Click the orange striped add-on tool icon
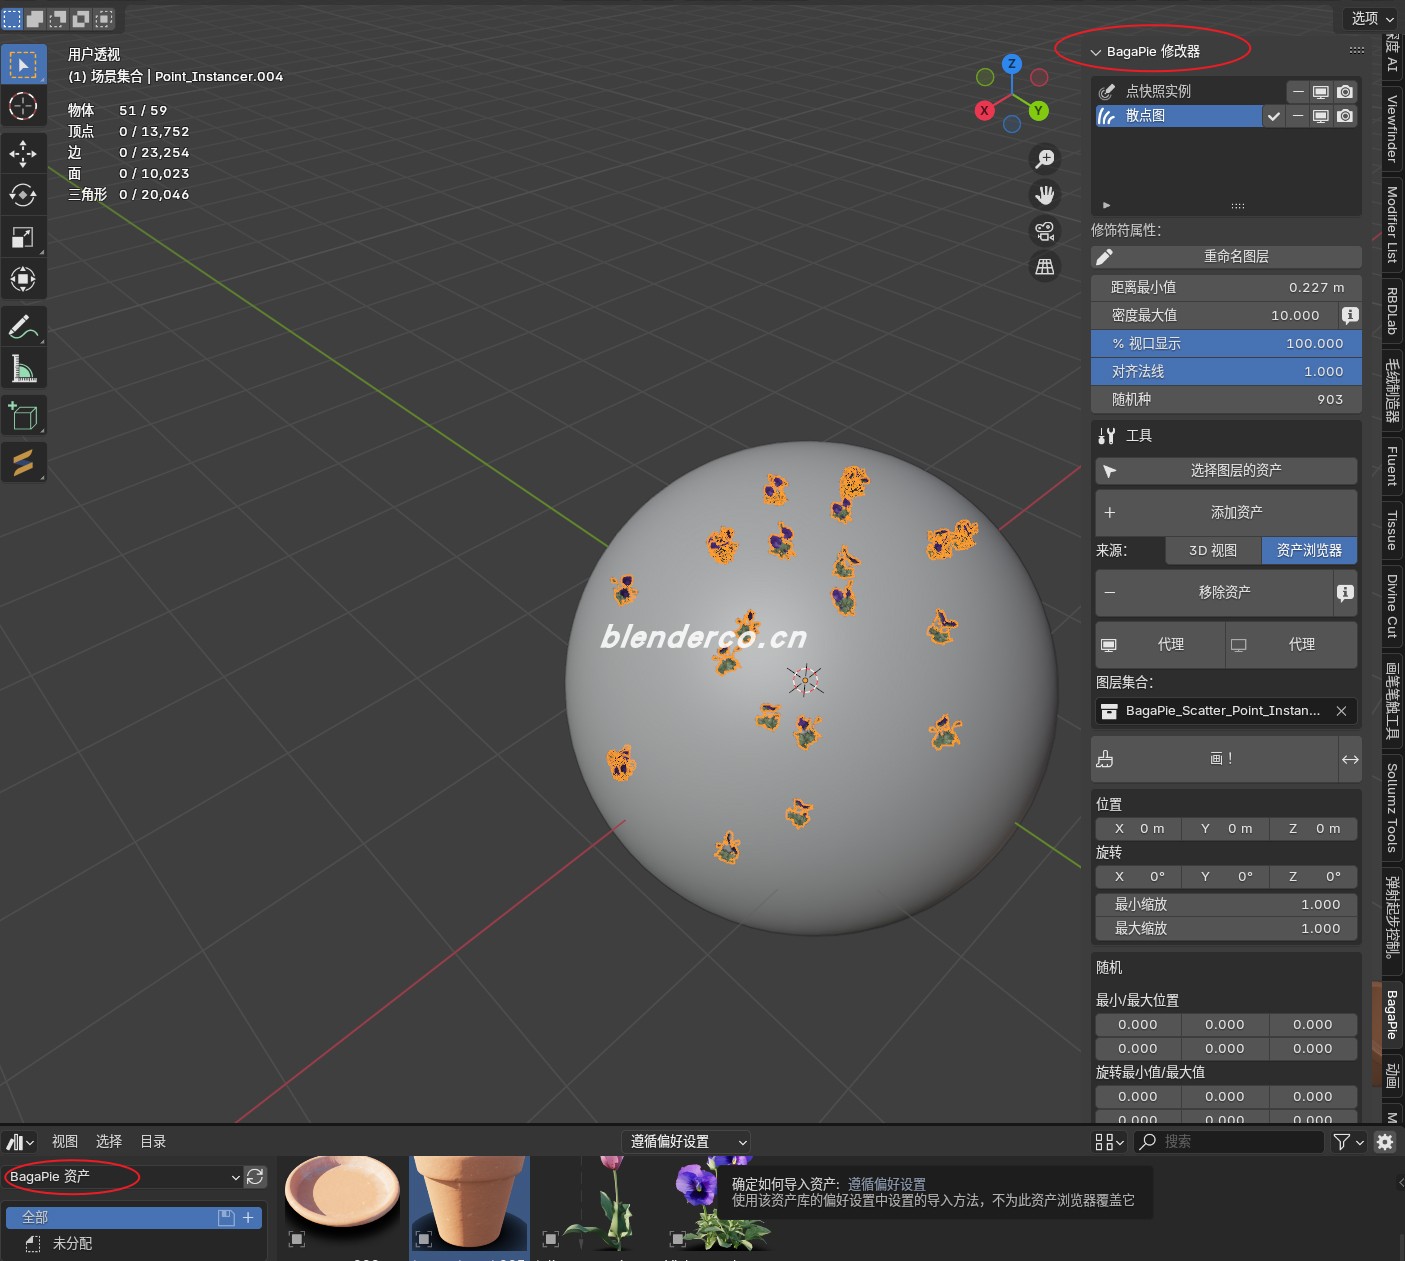This screenshot has height=1261, width=1405. coord(23,462)
